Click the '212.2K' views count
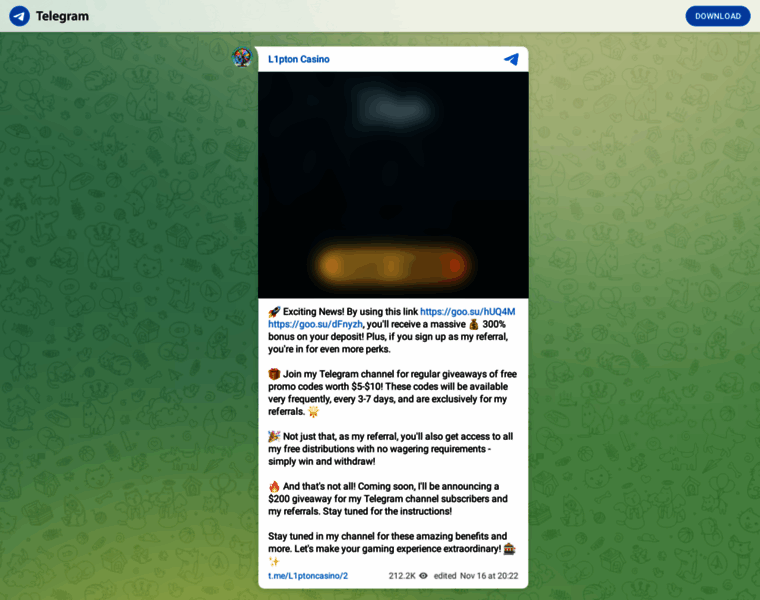760x600 pixels. (x=402, y=576)
